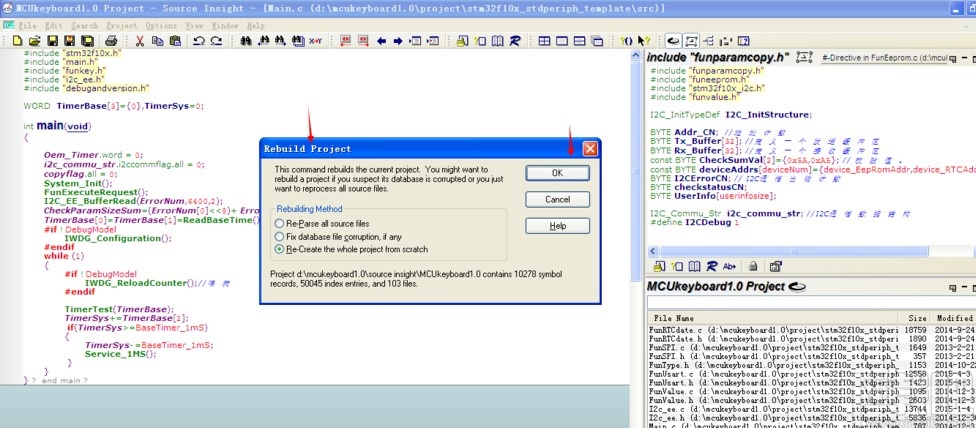Select FunUsart.h in the project file list
976x428 pixels.
click(x=774, y=383)
